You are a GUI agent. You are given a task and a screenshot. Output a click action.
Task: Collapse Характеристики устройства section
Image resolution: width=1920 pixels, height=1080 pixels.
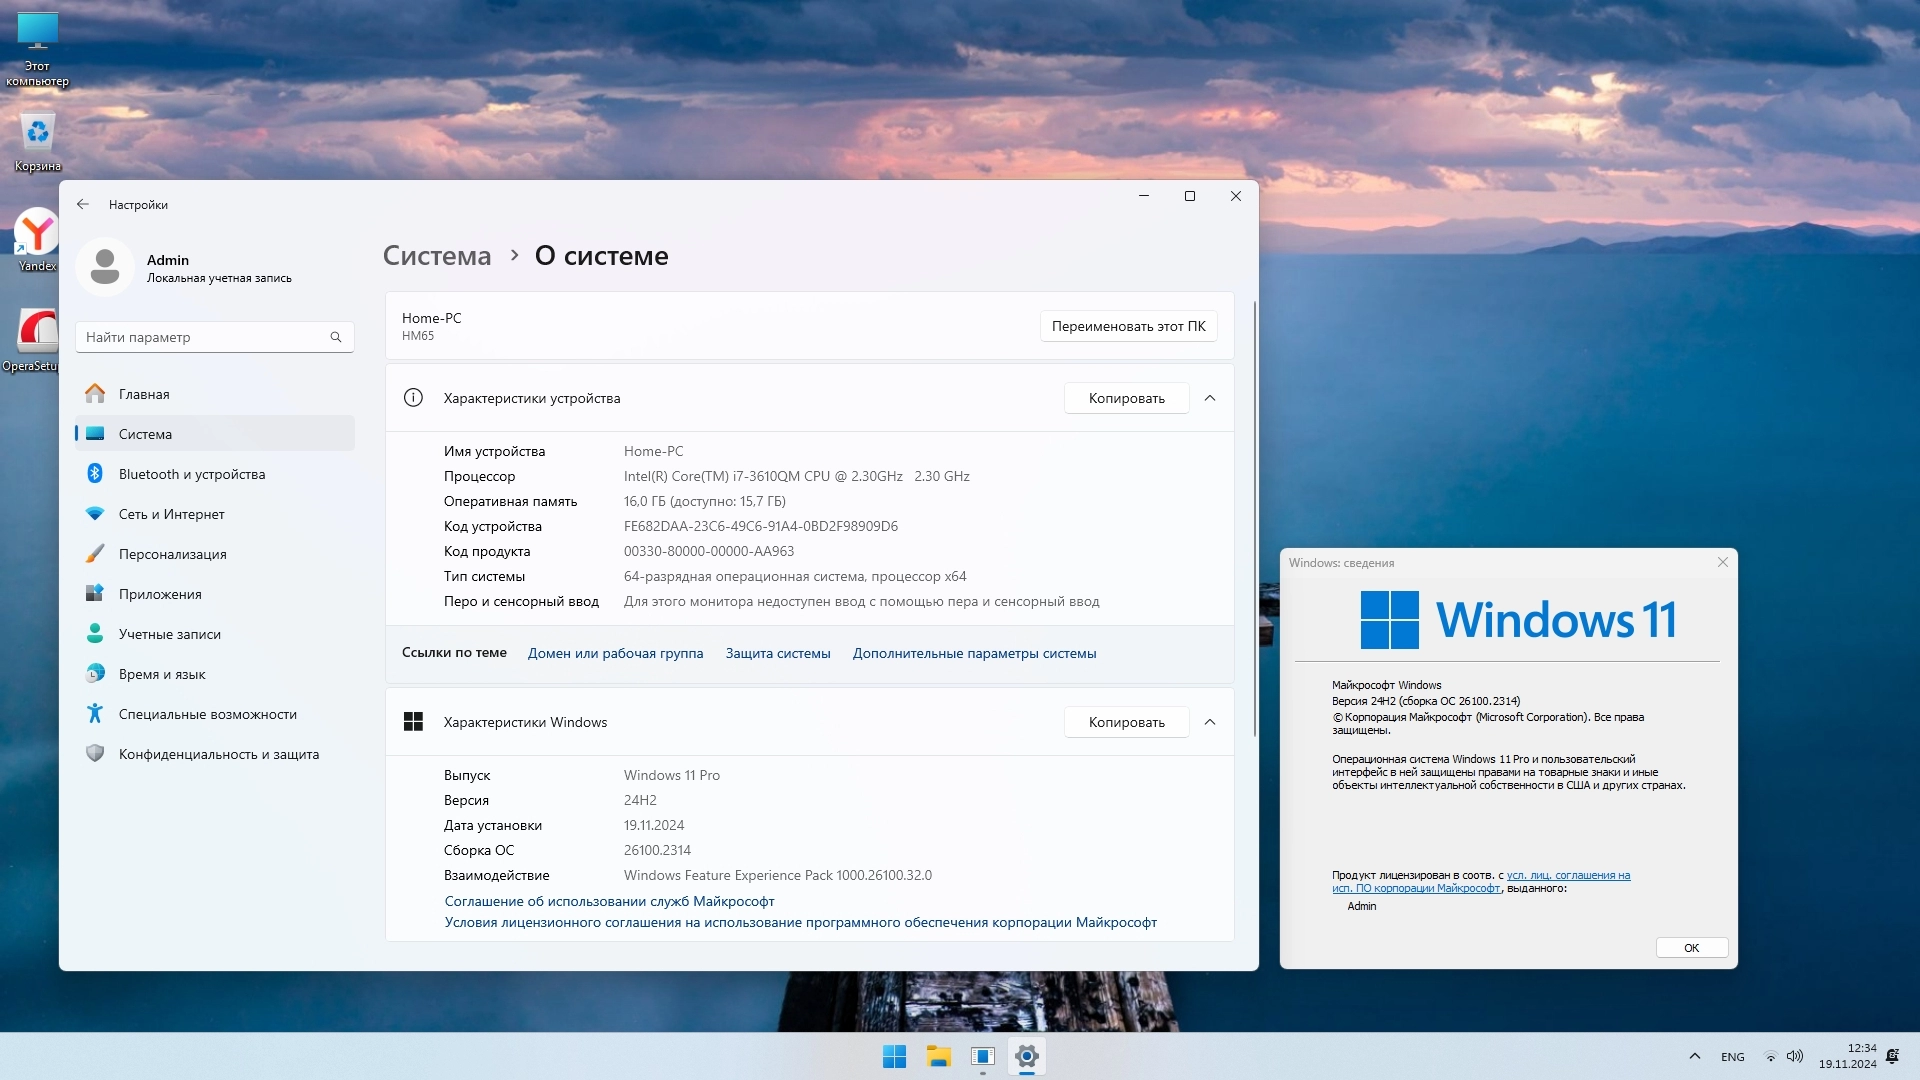(1210, 398)
